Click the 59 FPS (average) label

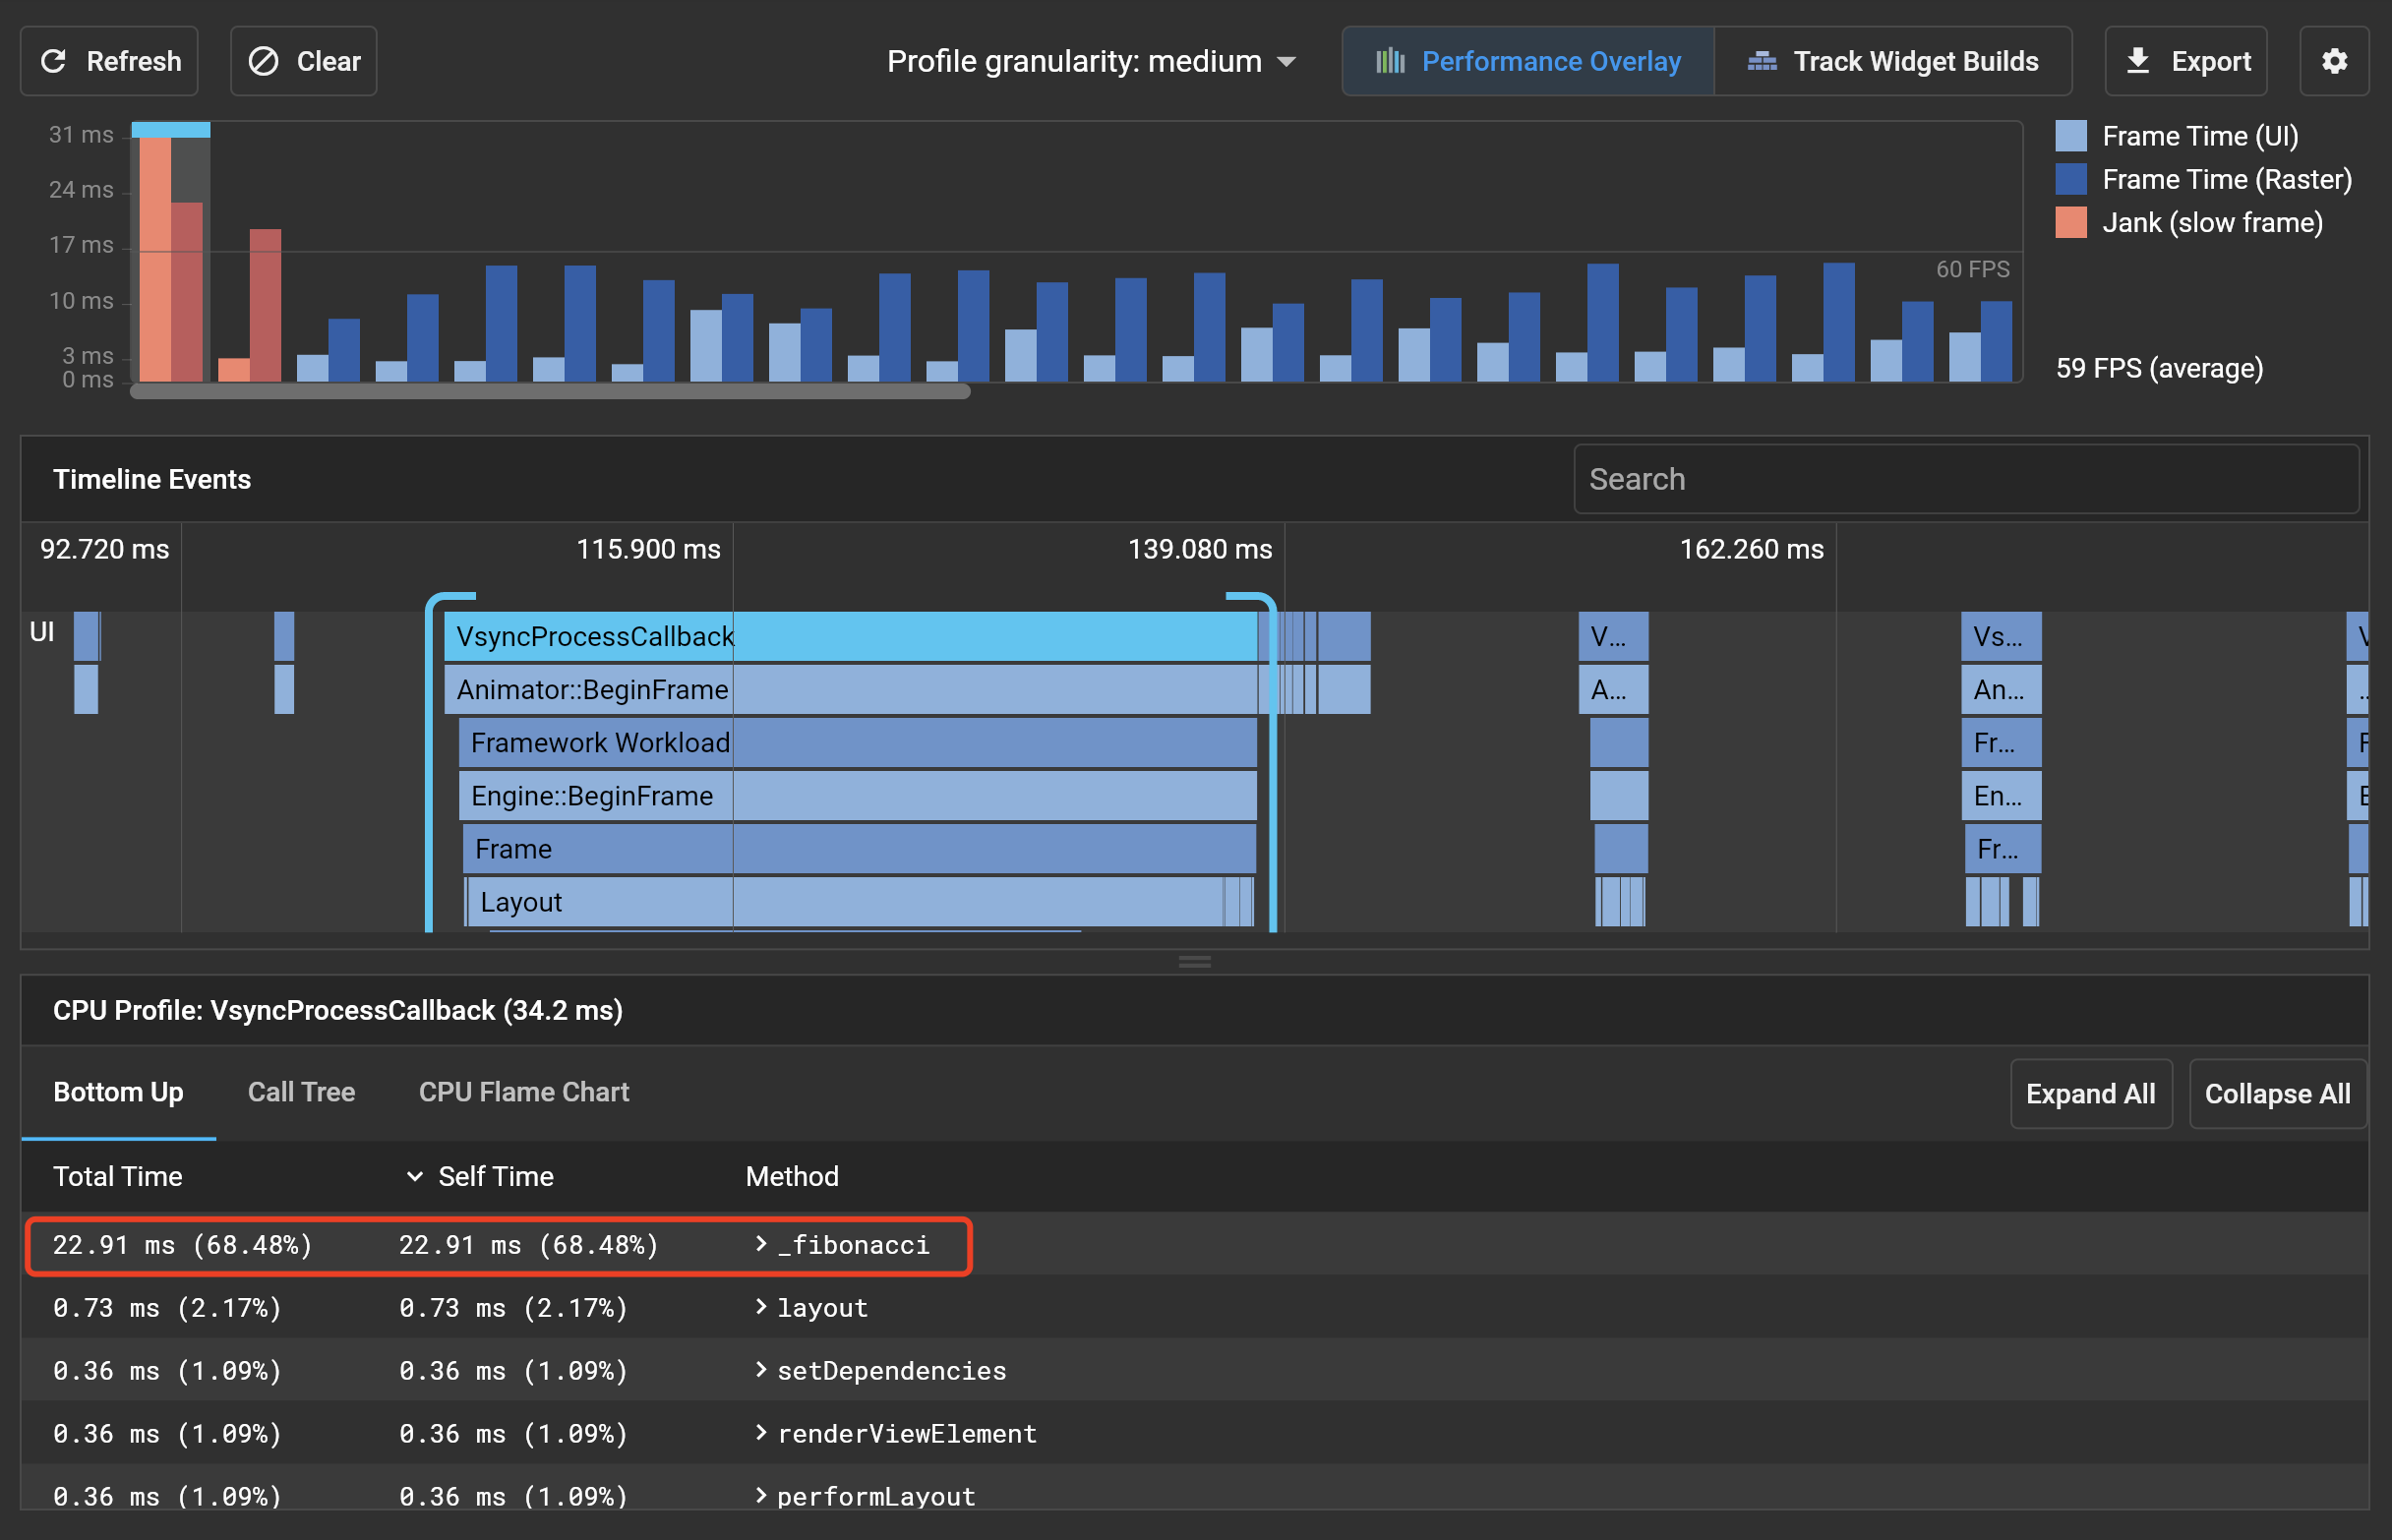coord(2159,368)
